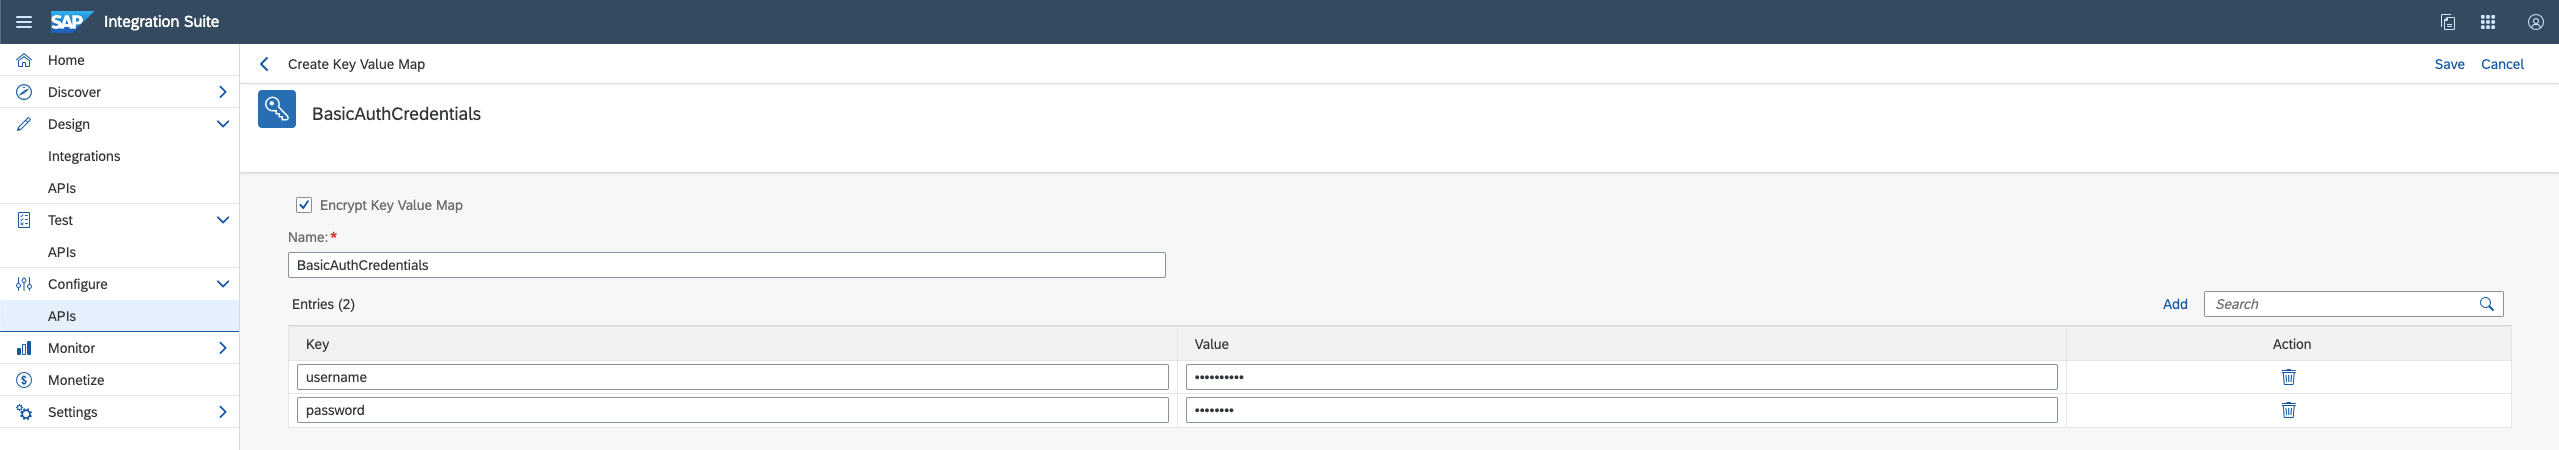Delete the username entry row
The height and width of the screenshot is (450, 2559).
pyautogui.click(x=2288, y=377)
